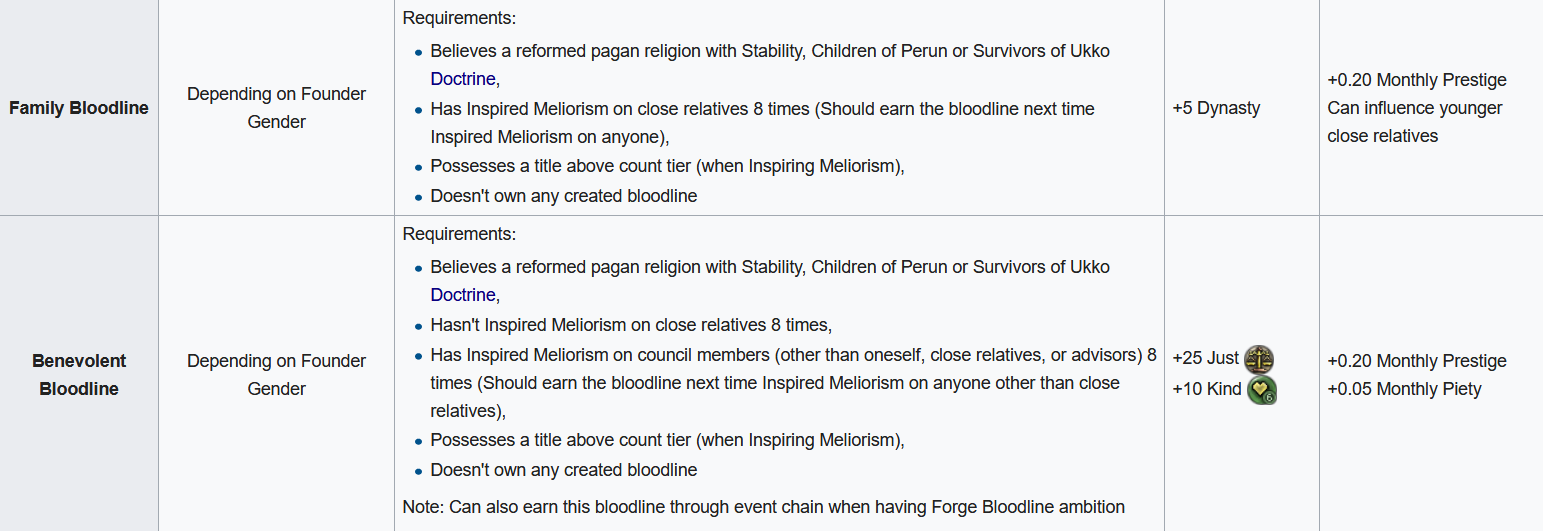Click "Hasn't Inspired Meliorism on close relatives" requirement

[630, 325]
